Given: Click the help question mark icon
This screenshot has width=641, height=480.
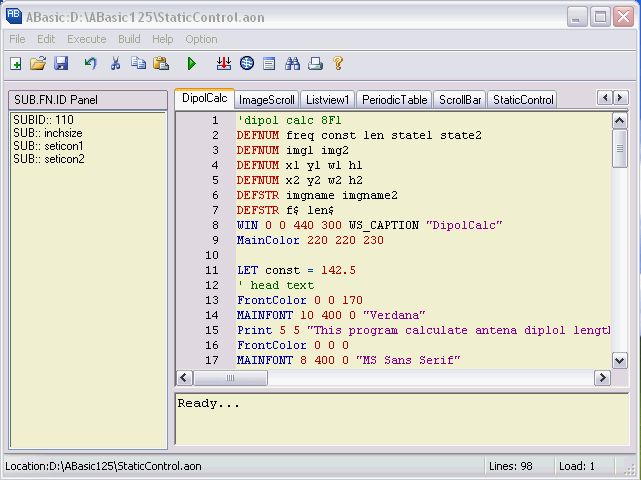Looking at the screenshot, I should click(x=338, y=64).
